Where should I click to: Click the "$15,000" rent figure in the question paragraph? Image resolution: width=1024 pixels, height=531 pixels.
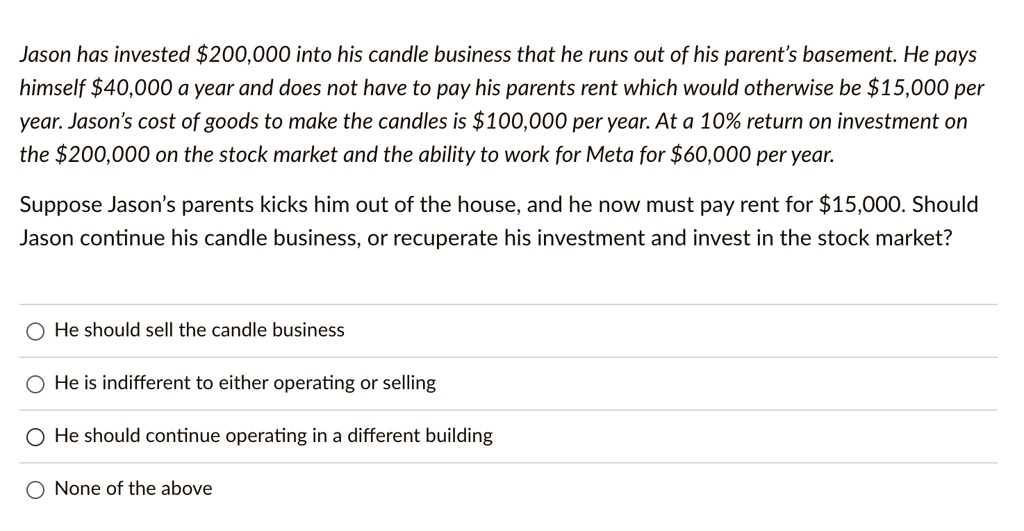[862, 205]
